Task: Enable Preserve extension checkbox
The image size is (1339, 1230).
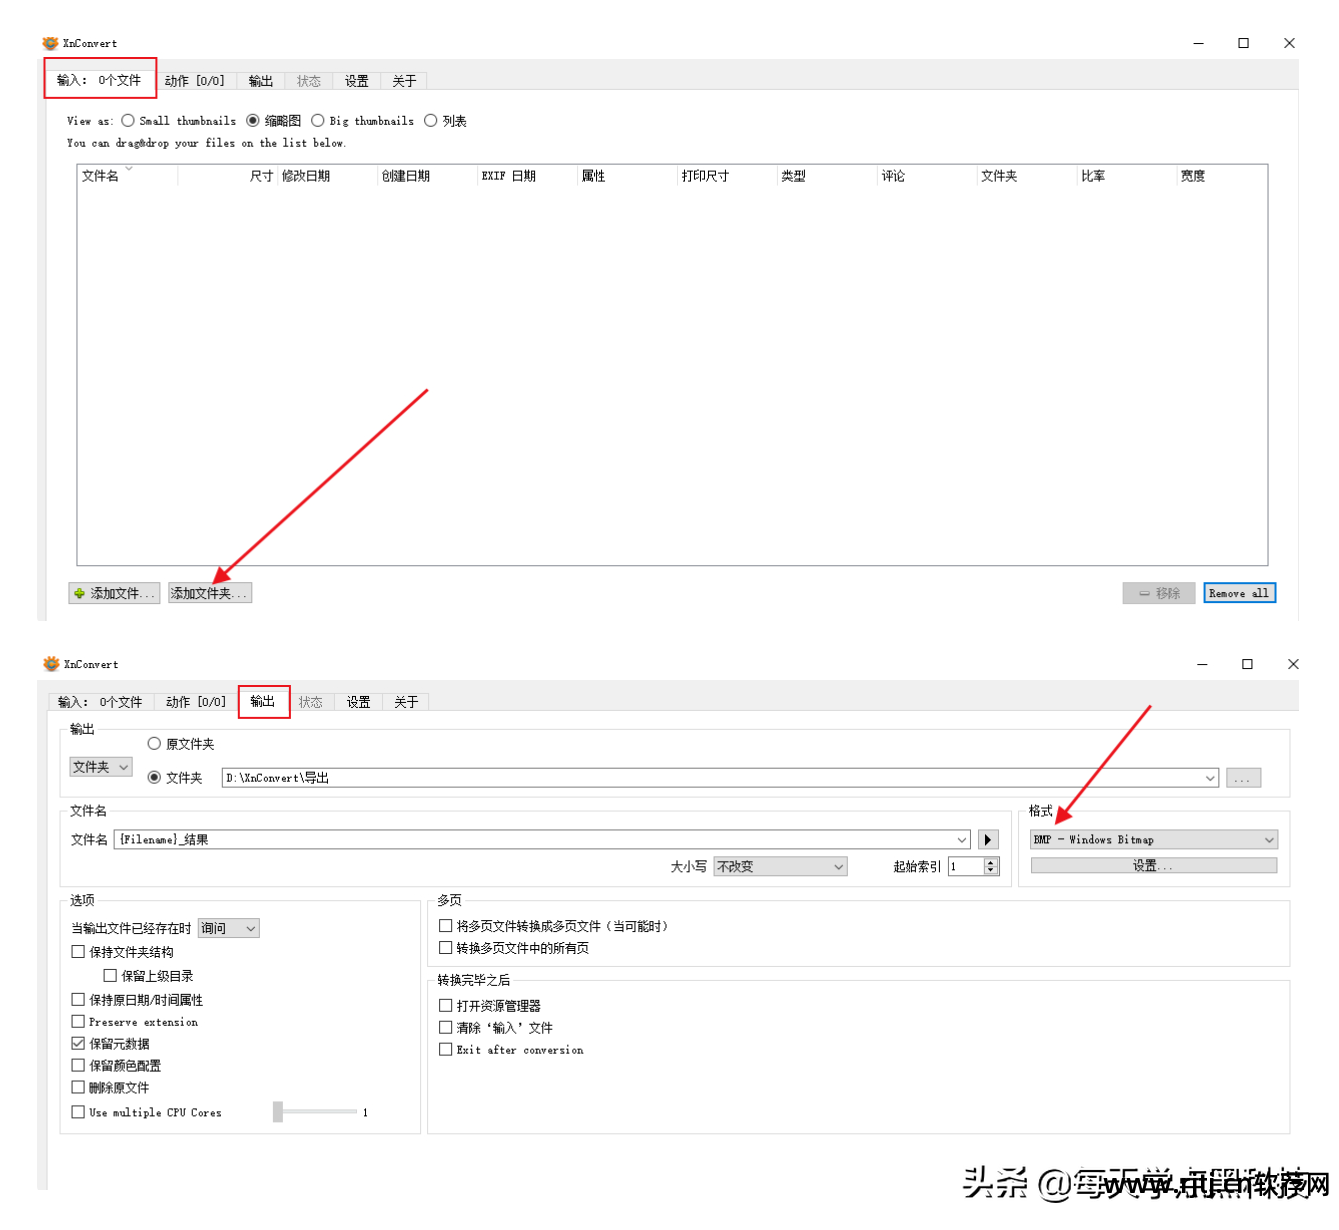Action: point(78,1021)
